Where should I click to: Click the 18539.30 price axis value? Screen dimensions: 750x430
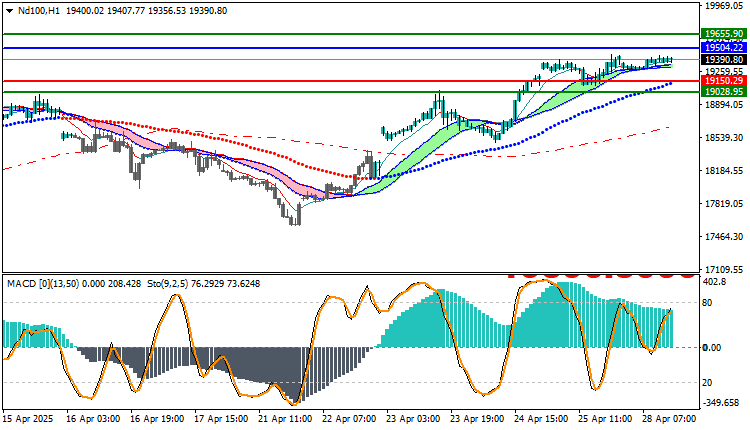pos(724,137)
